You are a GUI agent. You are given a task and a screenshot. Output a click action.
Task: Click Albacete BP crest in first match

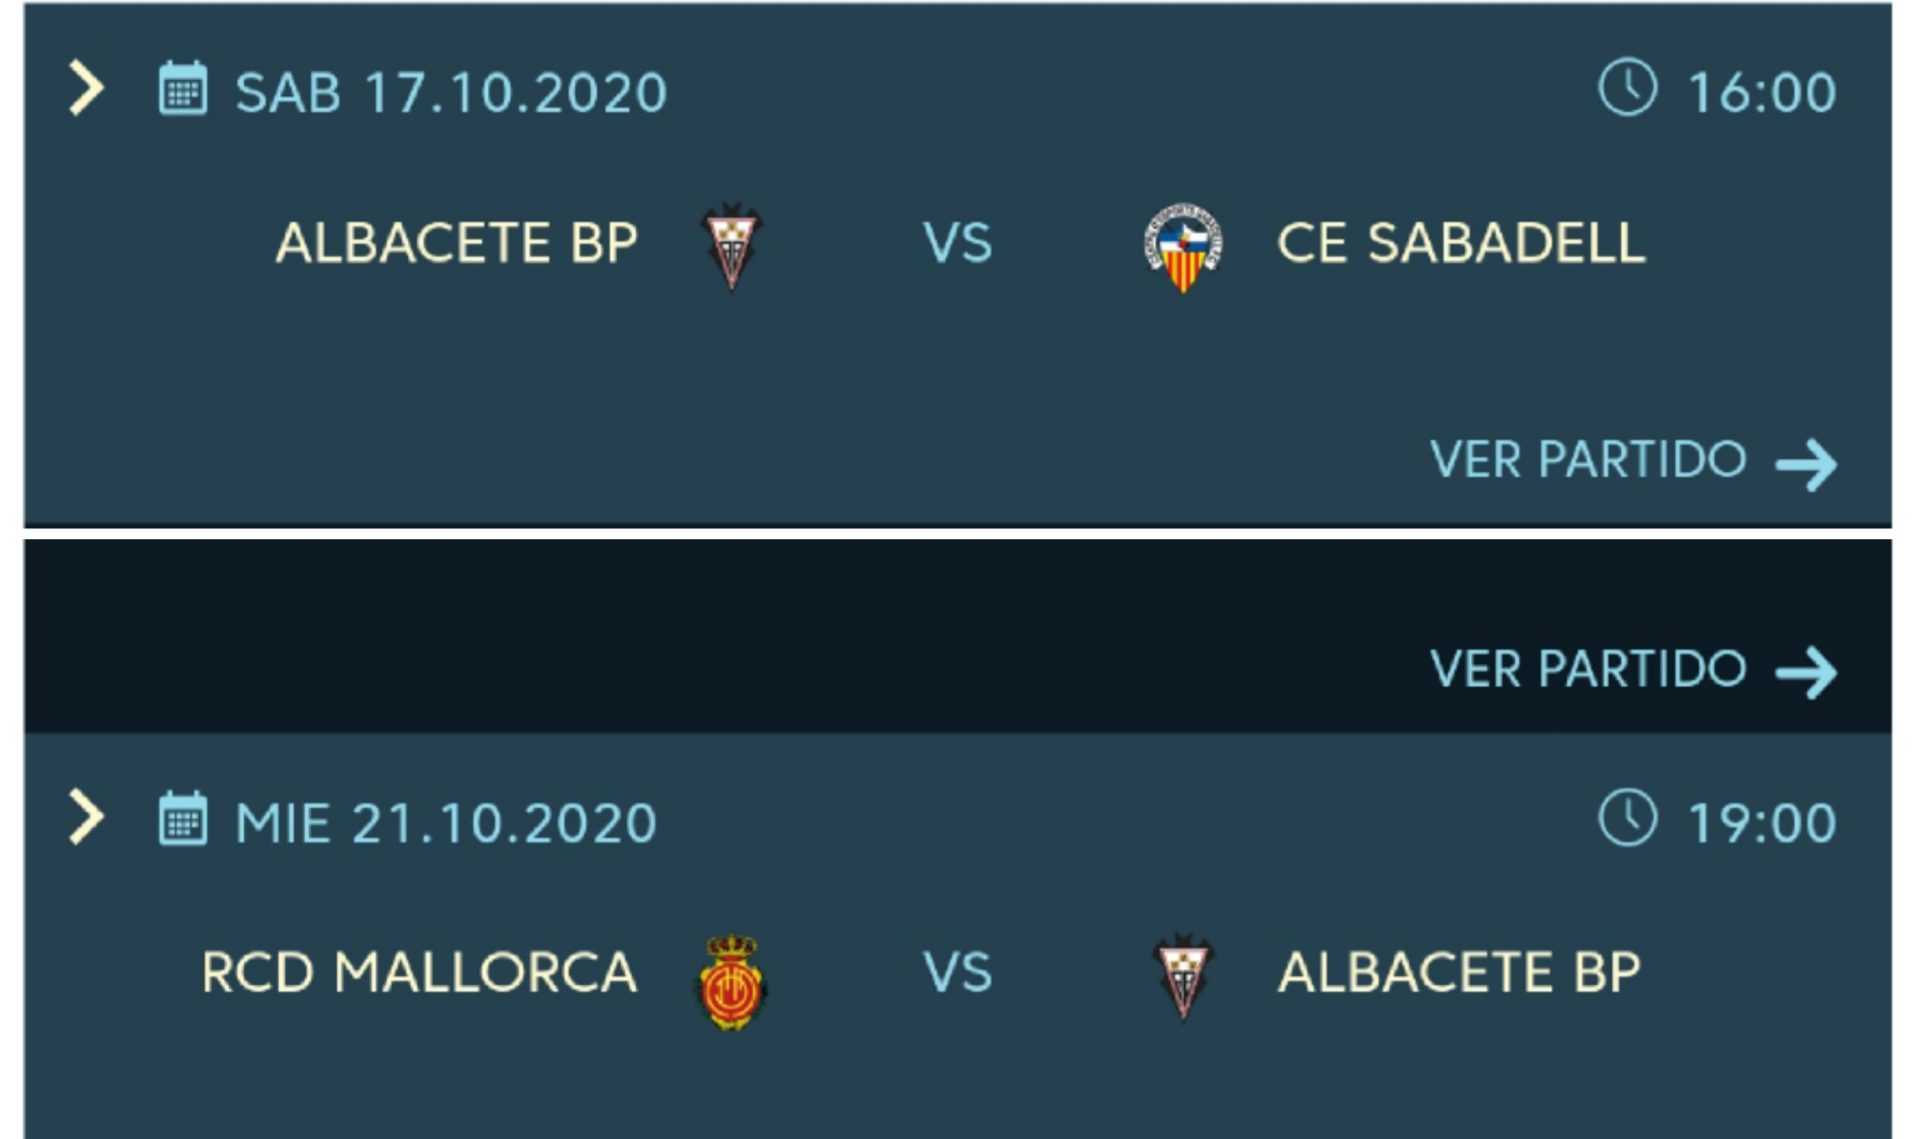731,246
